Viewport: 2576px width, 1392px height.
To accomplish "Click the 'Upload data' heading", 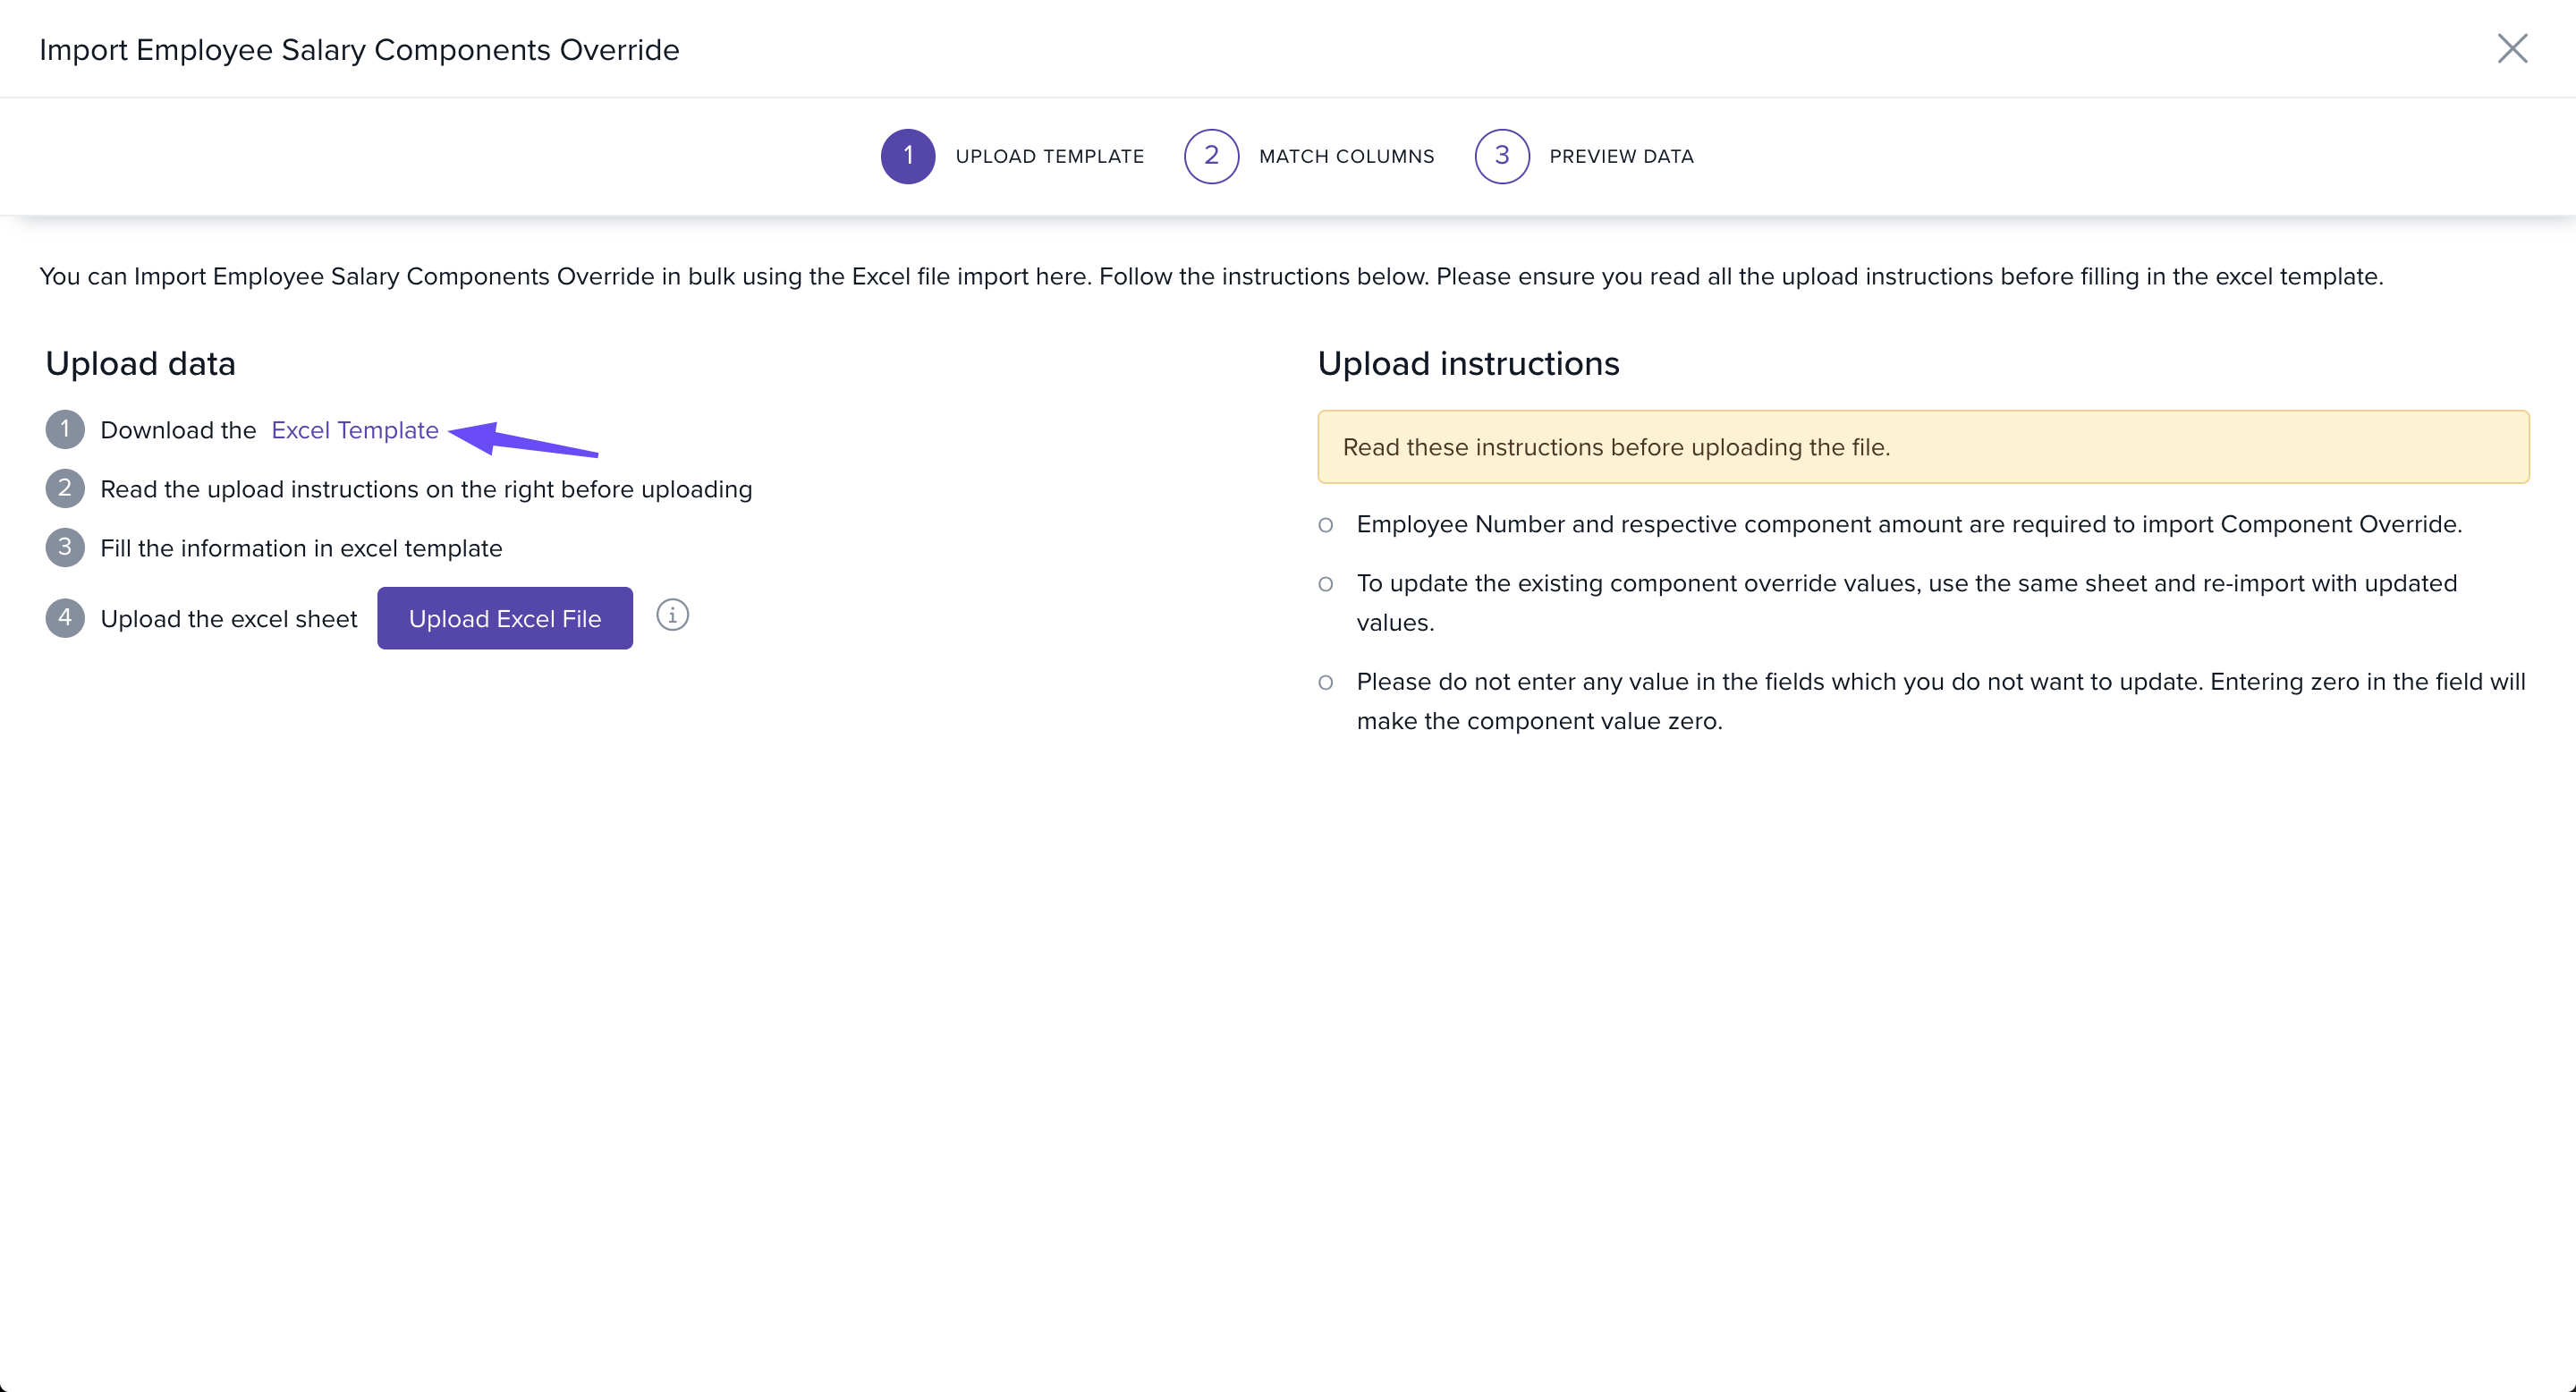I will coord(141,364).
